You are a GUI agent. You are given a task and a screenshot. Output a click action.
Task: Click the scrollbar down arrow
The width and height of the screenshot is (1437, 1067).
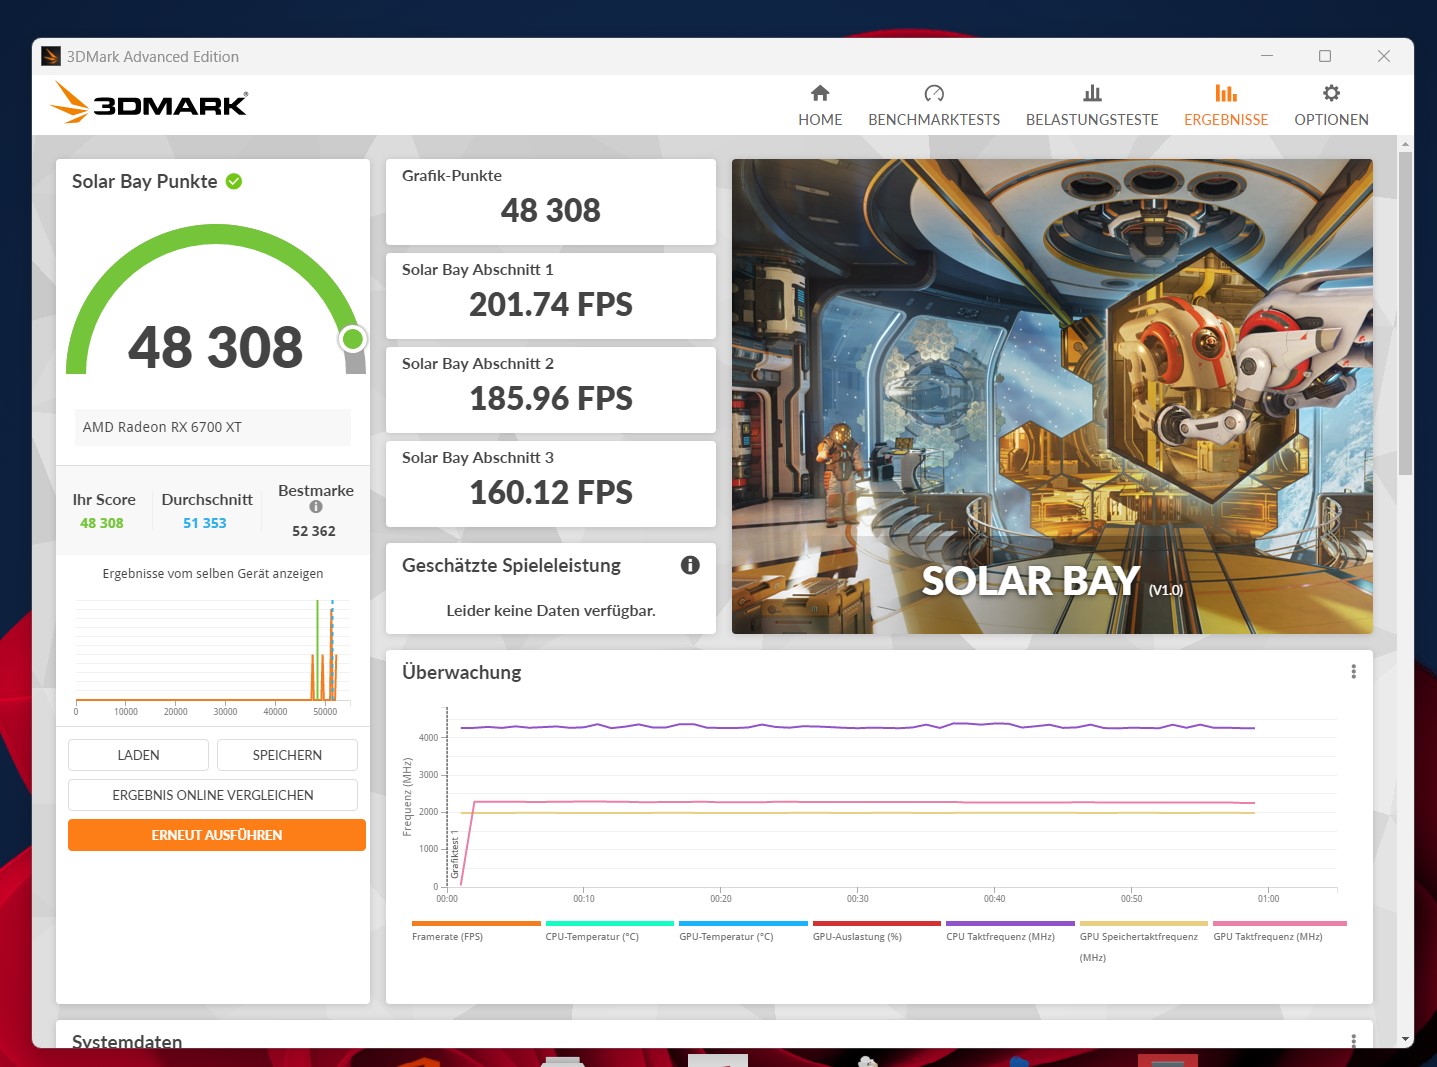click(1405, 1040)
